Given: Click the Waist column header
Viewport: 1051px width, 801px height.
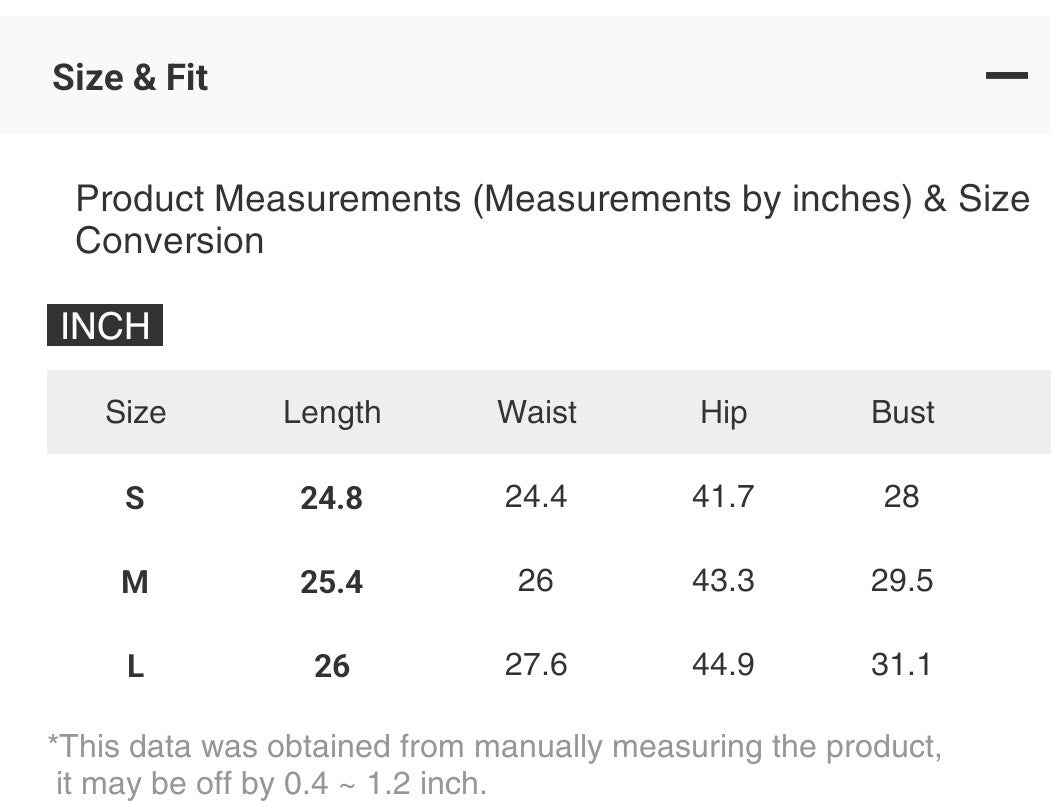Looking at the screenshot, I should coord(537,412).
